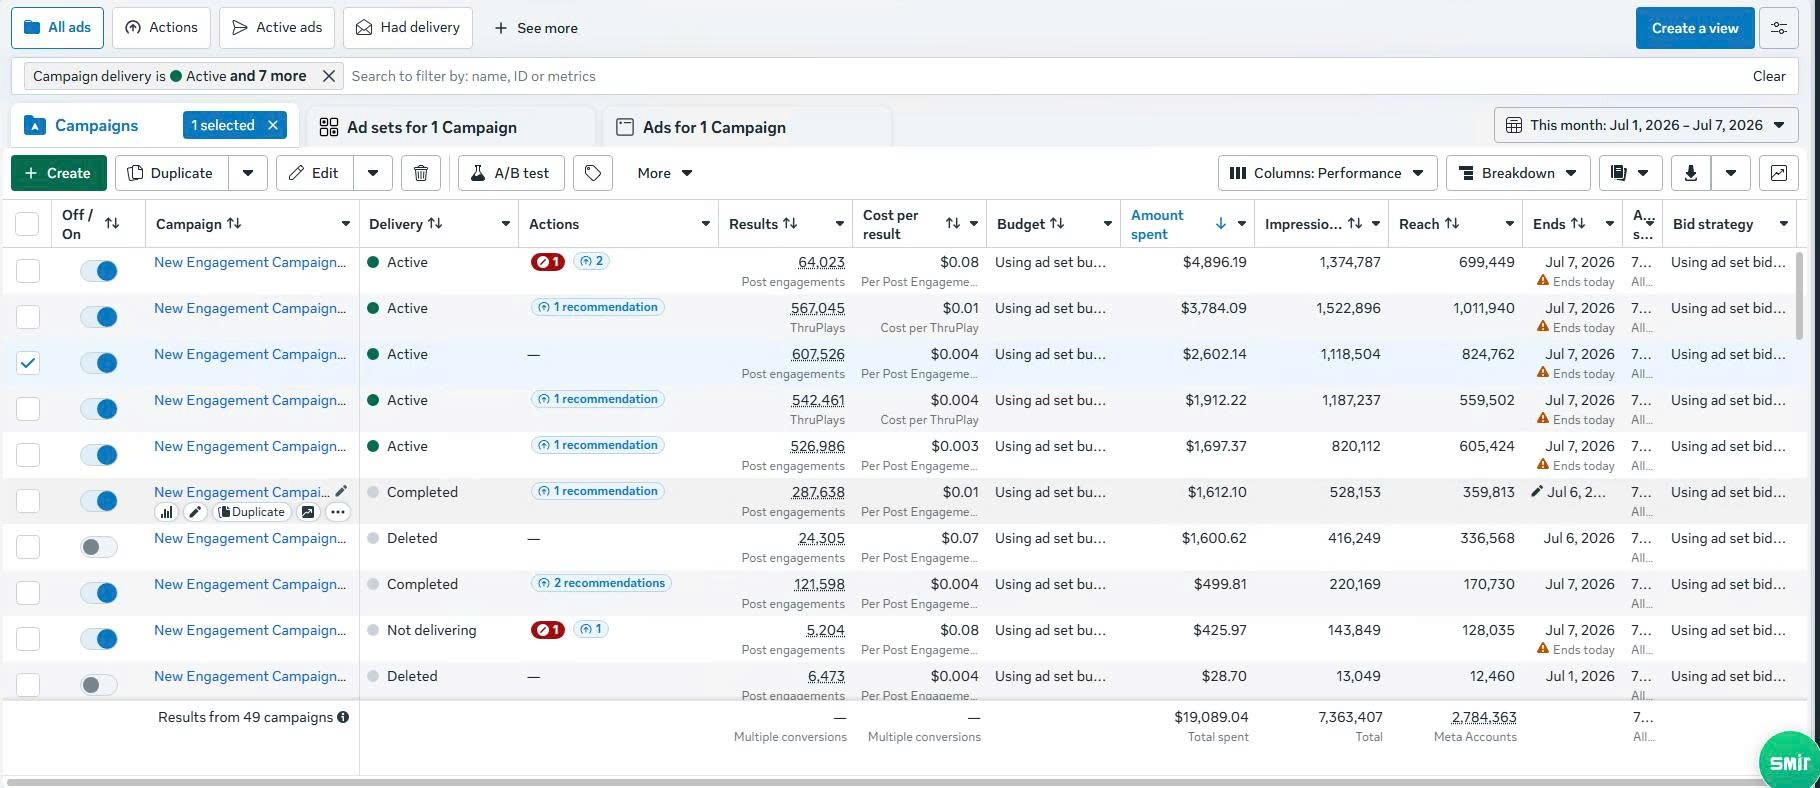1820x788 pixels.
Task: Delete selected campaign with the trash icon
Action: [421, 173]
